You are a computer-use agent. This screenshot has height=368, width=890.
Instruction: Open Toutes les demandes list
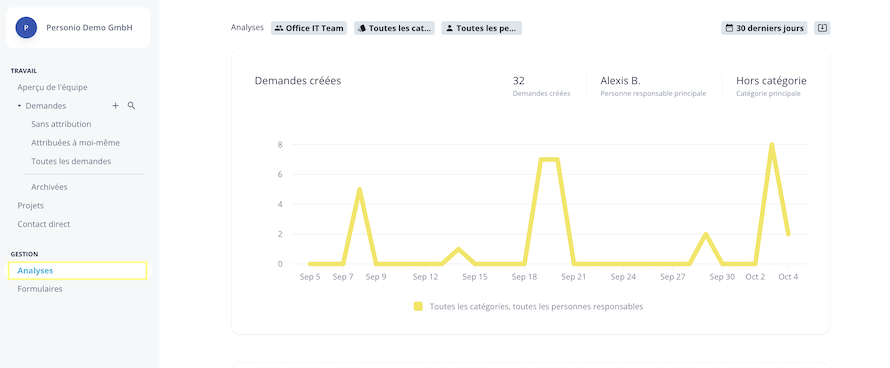[x=71, y=161]
